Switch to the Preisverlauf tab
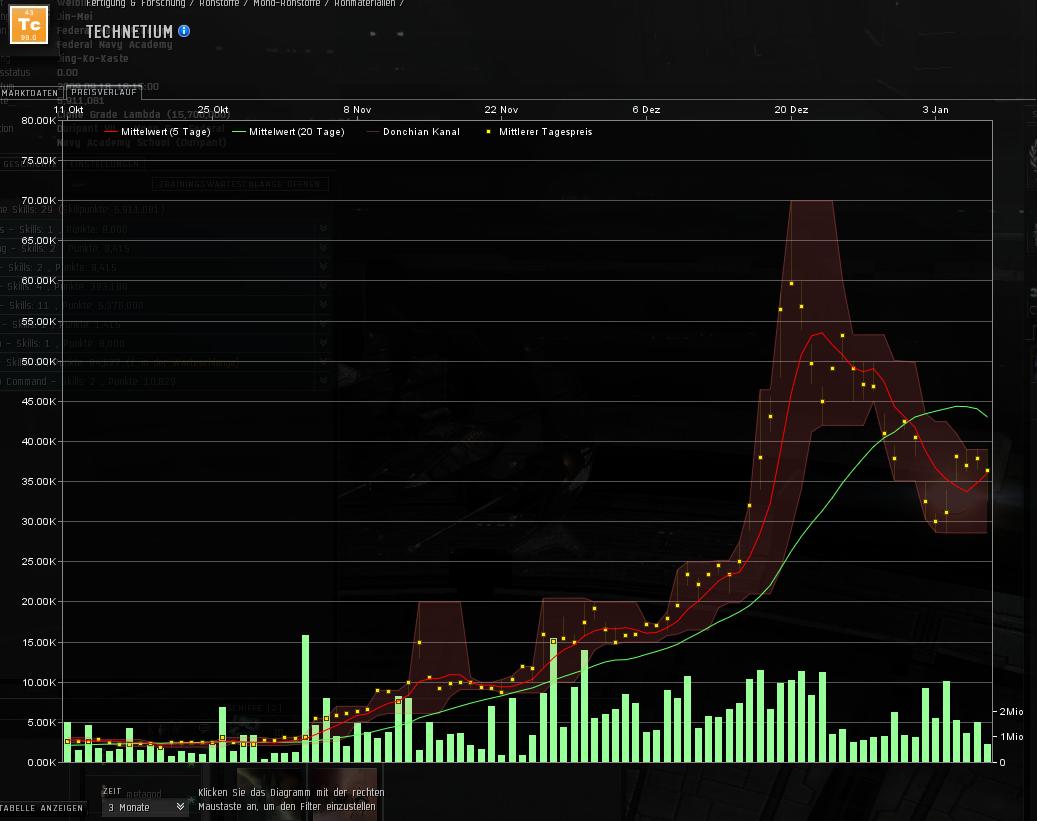Screen dimensions: 1037x821 [104, 92]
